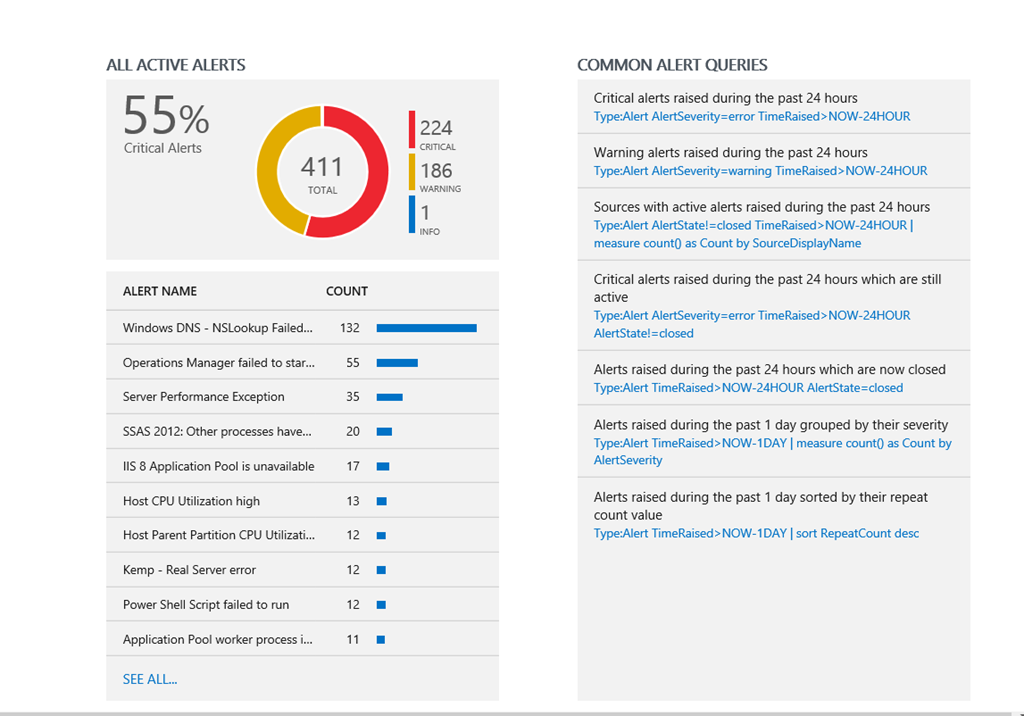This screenshot has height=716, width=1024.
Task: Run the sort RepeatCount desc query
Action: click(756, 534)
